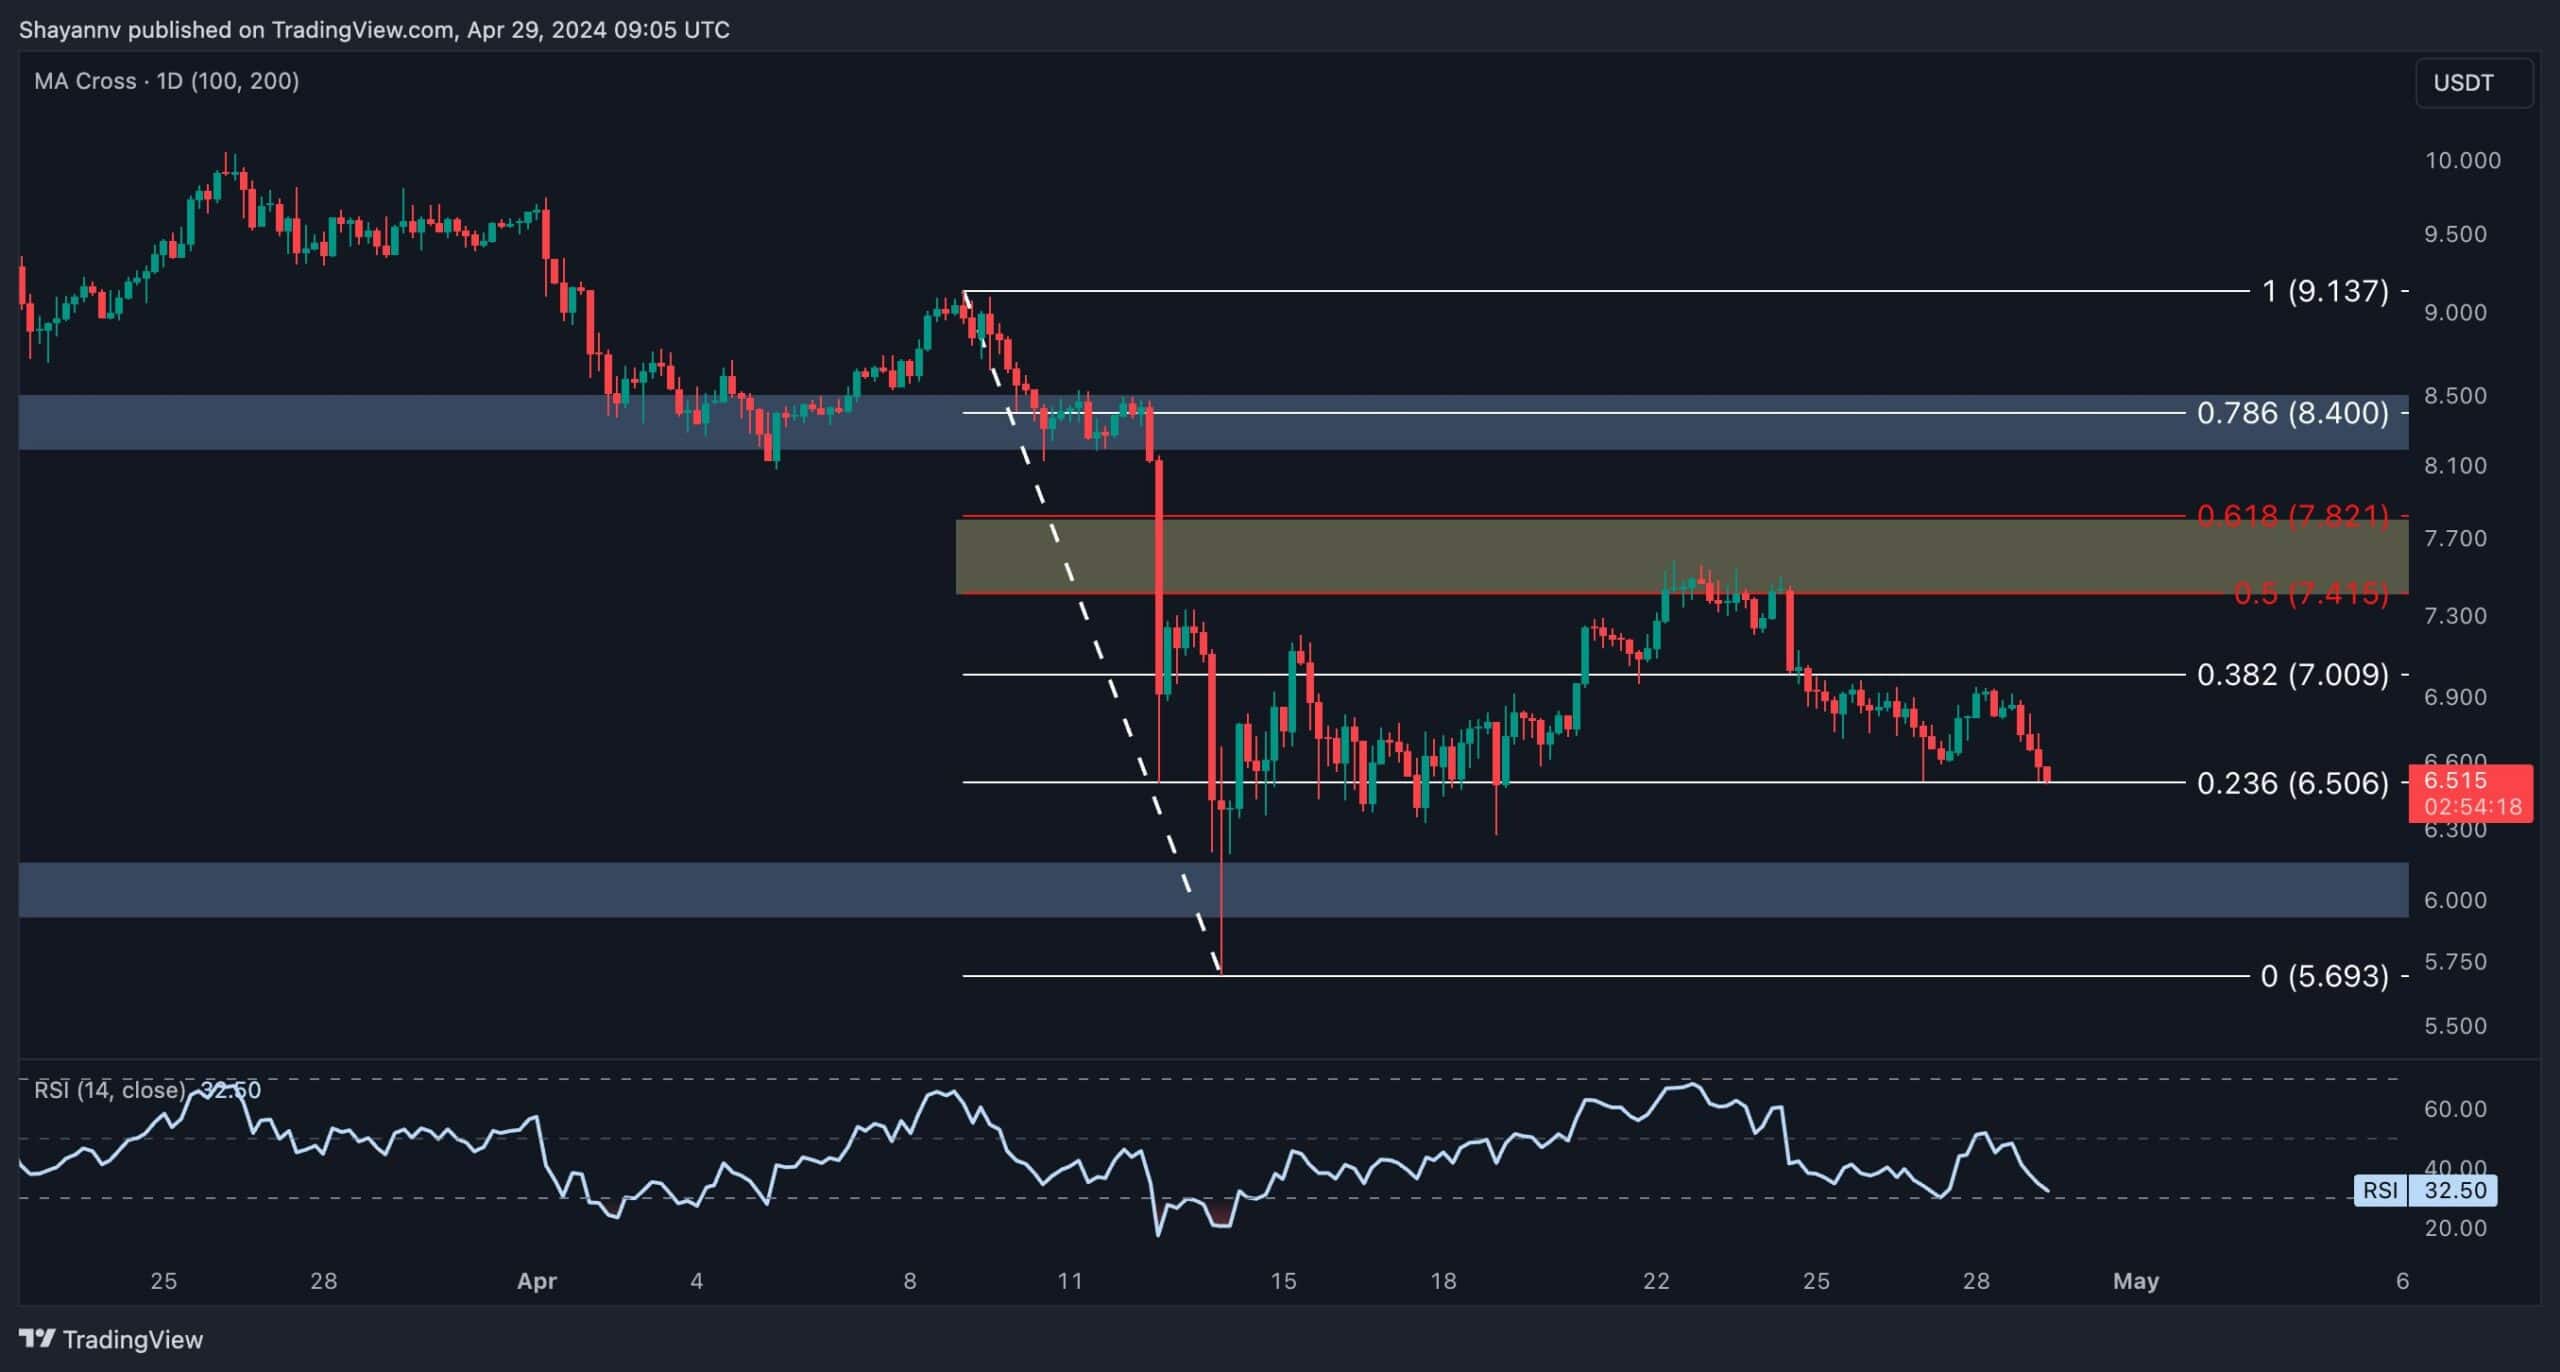
Task: Click the 0.382 (7.009) Fibonacci label
Action: pos(2292,675)
